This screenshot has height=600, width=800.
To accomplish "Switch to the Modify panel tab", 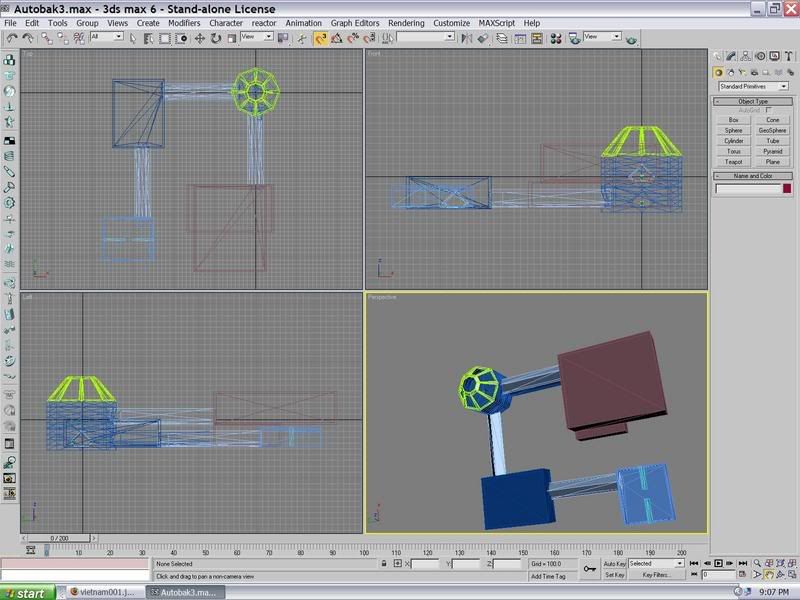I will pyautogui.click(x=731, y=56).
